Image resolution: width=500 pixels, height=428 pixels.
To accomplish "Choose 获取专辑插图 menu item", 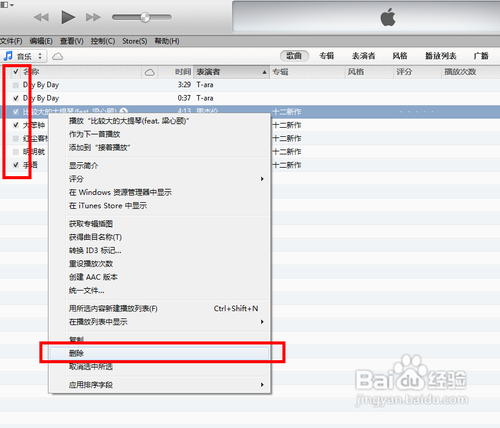I will click(159, 223).
